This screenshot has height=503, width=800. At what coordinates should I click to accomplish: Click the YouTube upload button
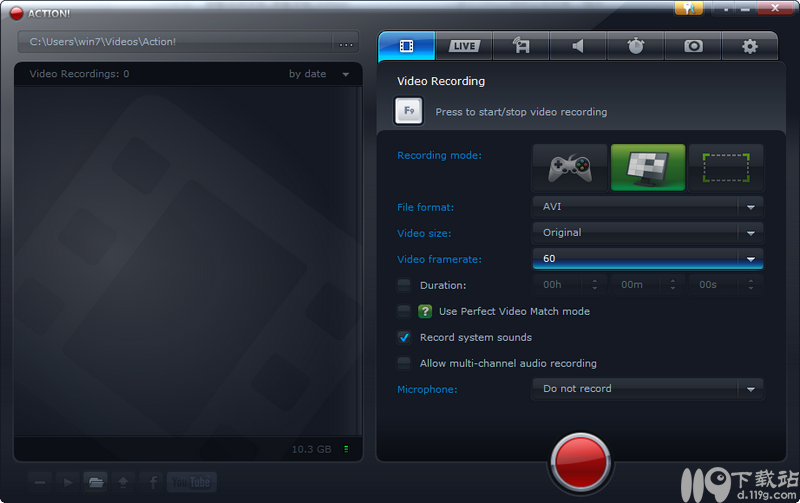[192, 482]
